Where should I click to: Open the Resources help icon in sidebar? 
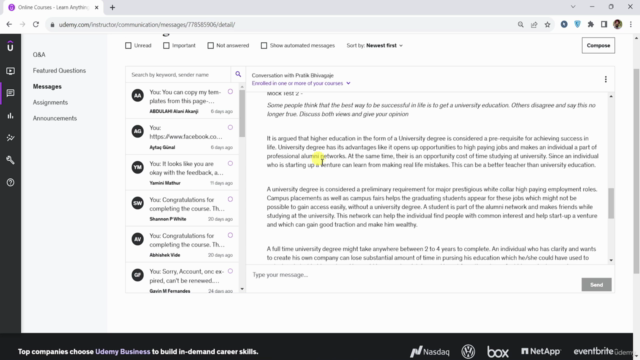coord(10,182)
